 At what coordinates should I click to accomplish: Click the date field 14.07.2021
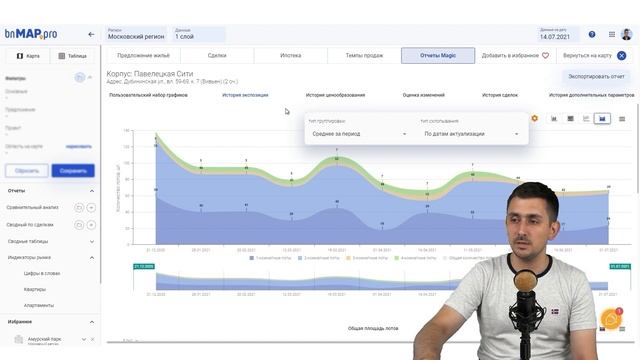coord(558,34)
